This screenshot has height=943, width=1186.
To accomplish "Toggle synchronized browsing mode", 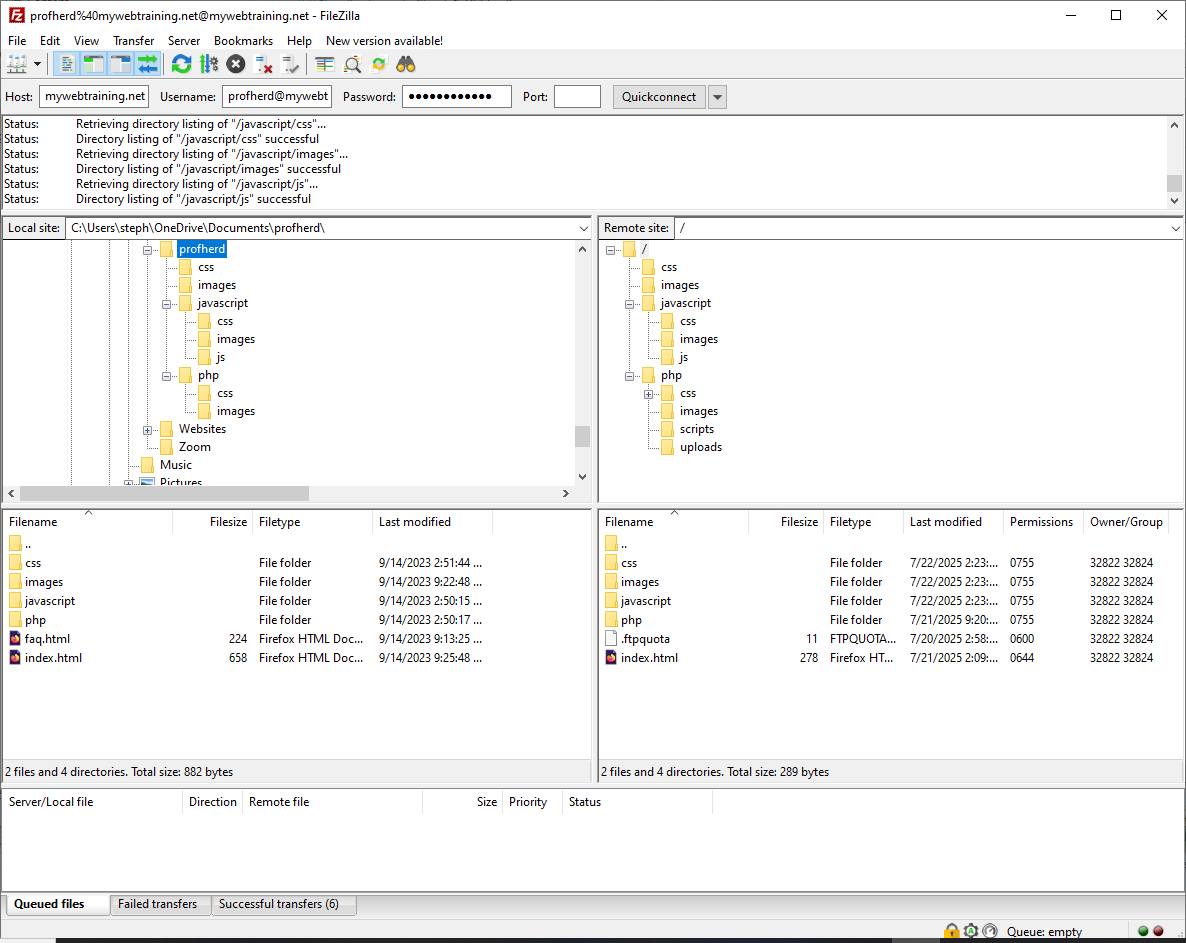I will coord(378,63).
